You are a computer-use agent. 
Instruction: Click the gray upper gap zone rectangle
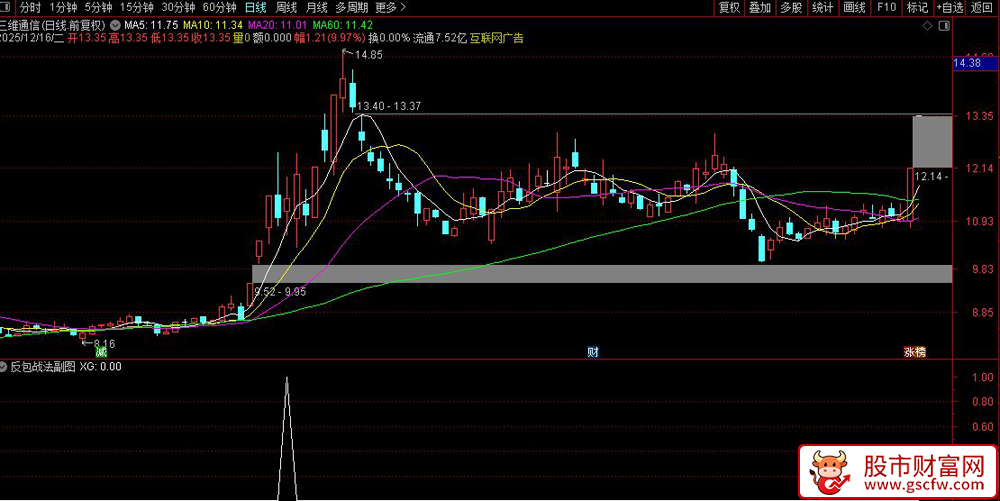pos(932,142)
